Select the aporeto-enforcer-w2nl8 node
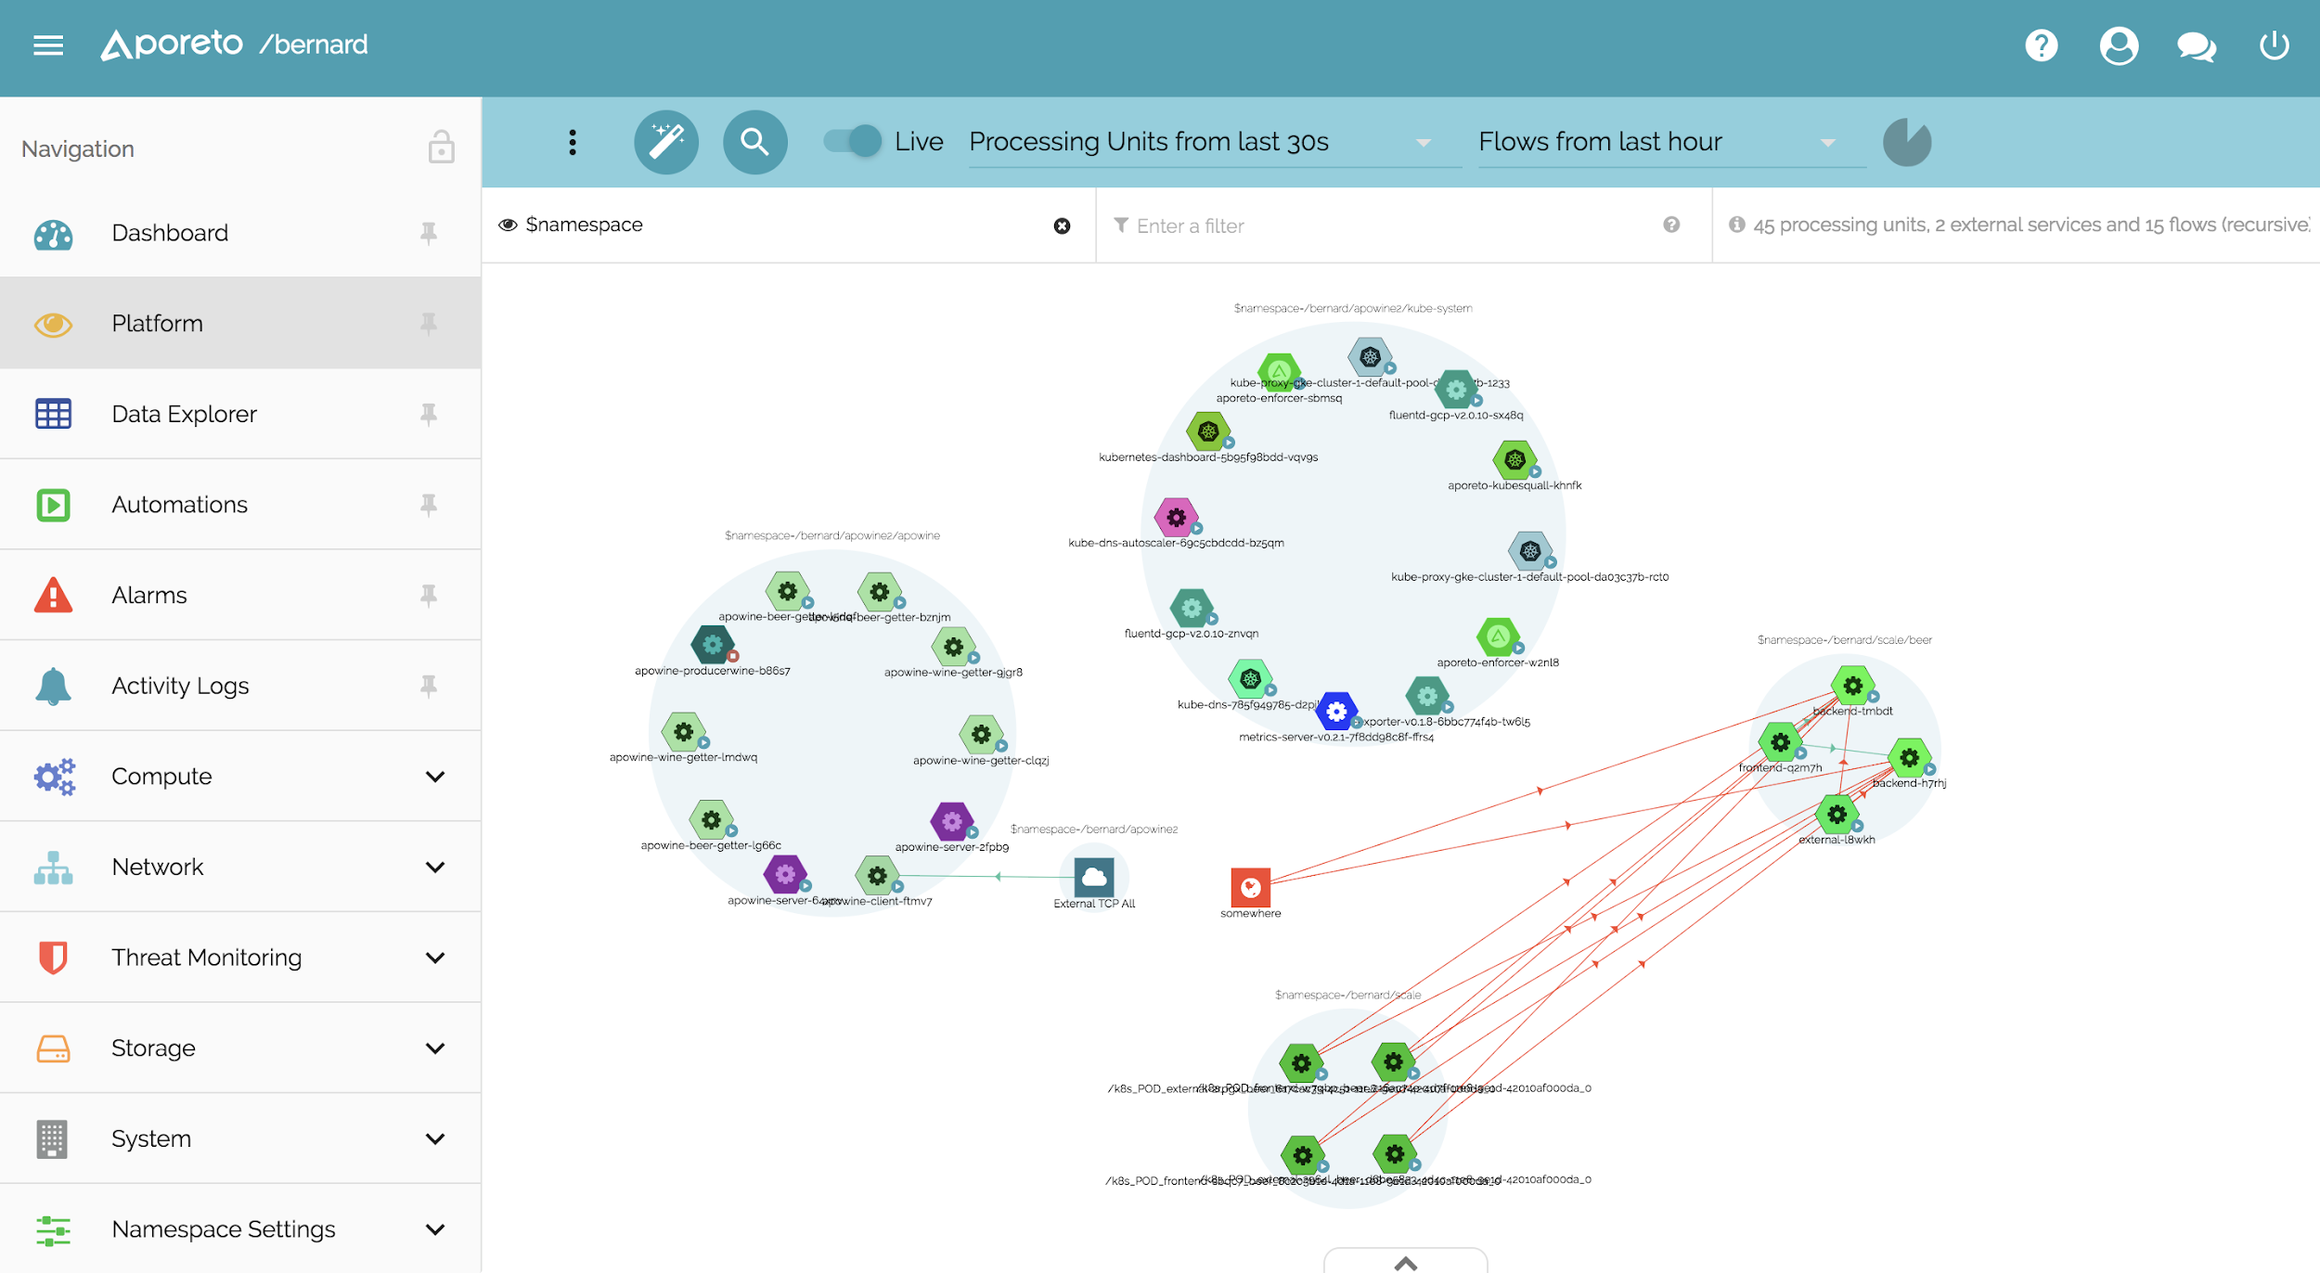The height and width of the screenshot is (1273, 2320). point(1498,636)
